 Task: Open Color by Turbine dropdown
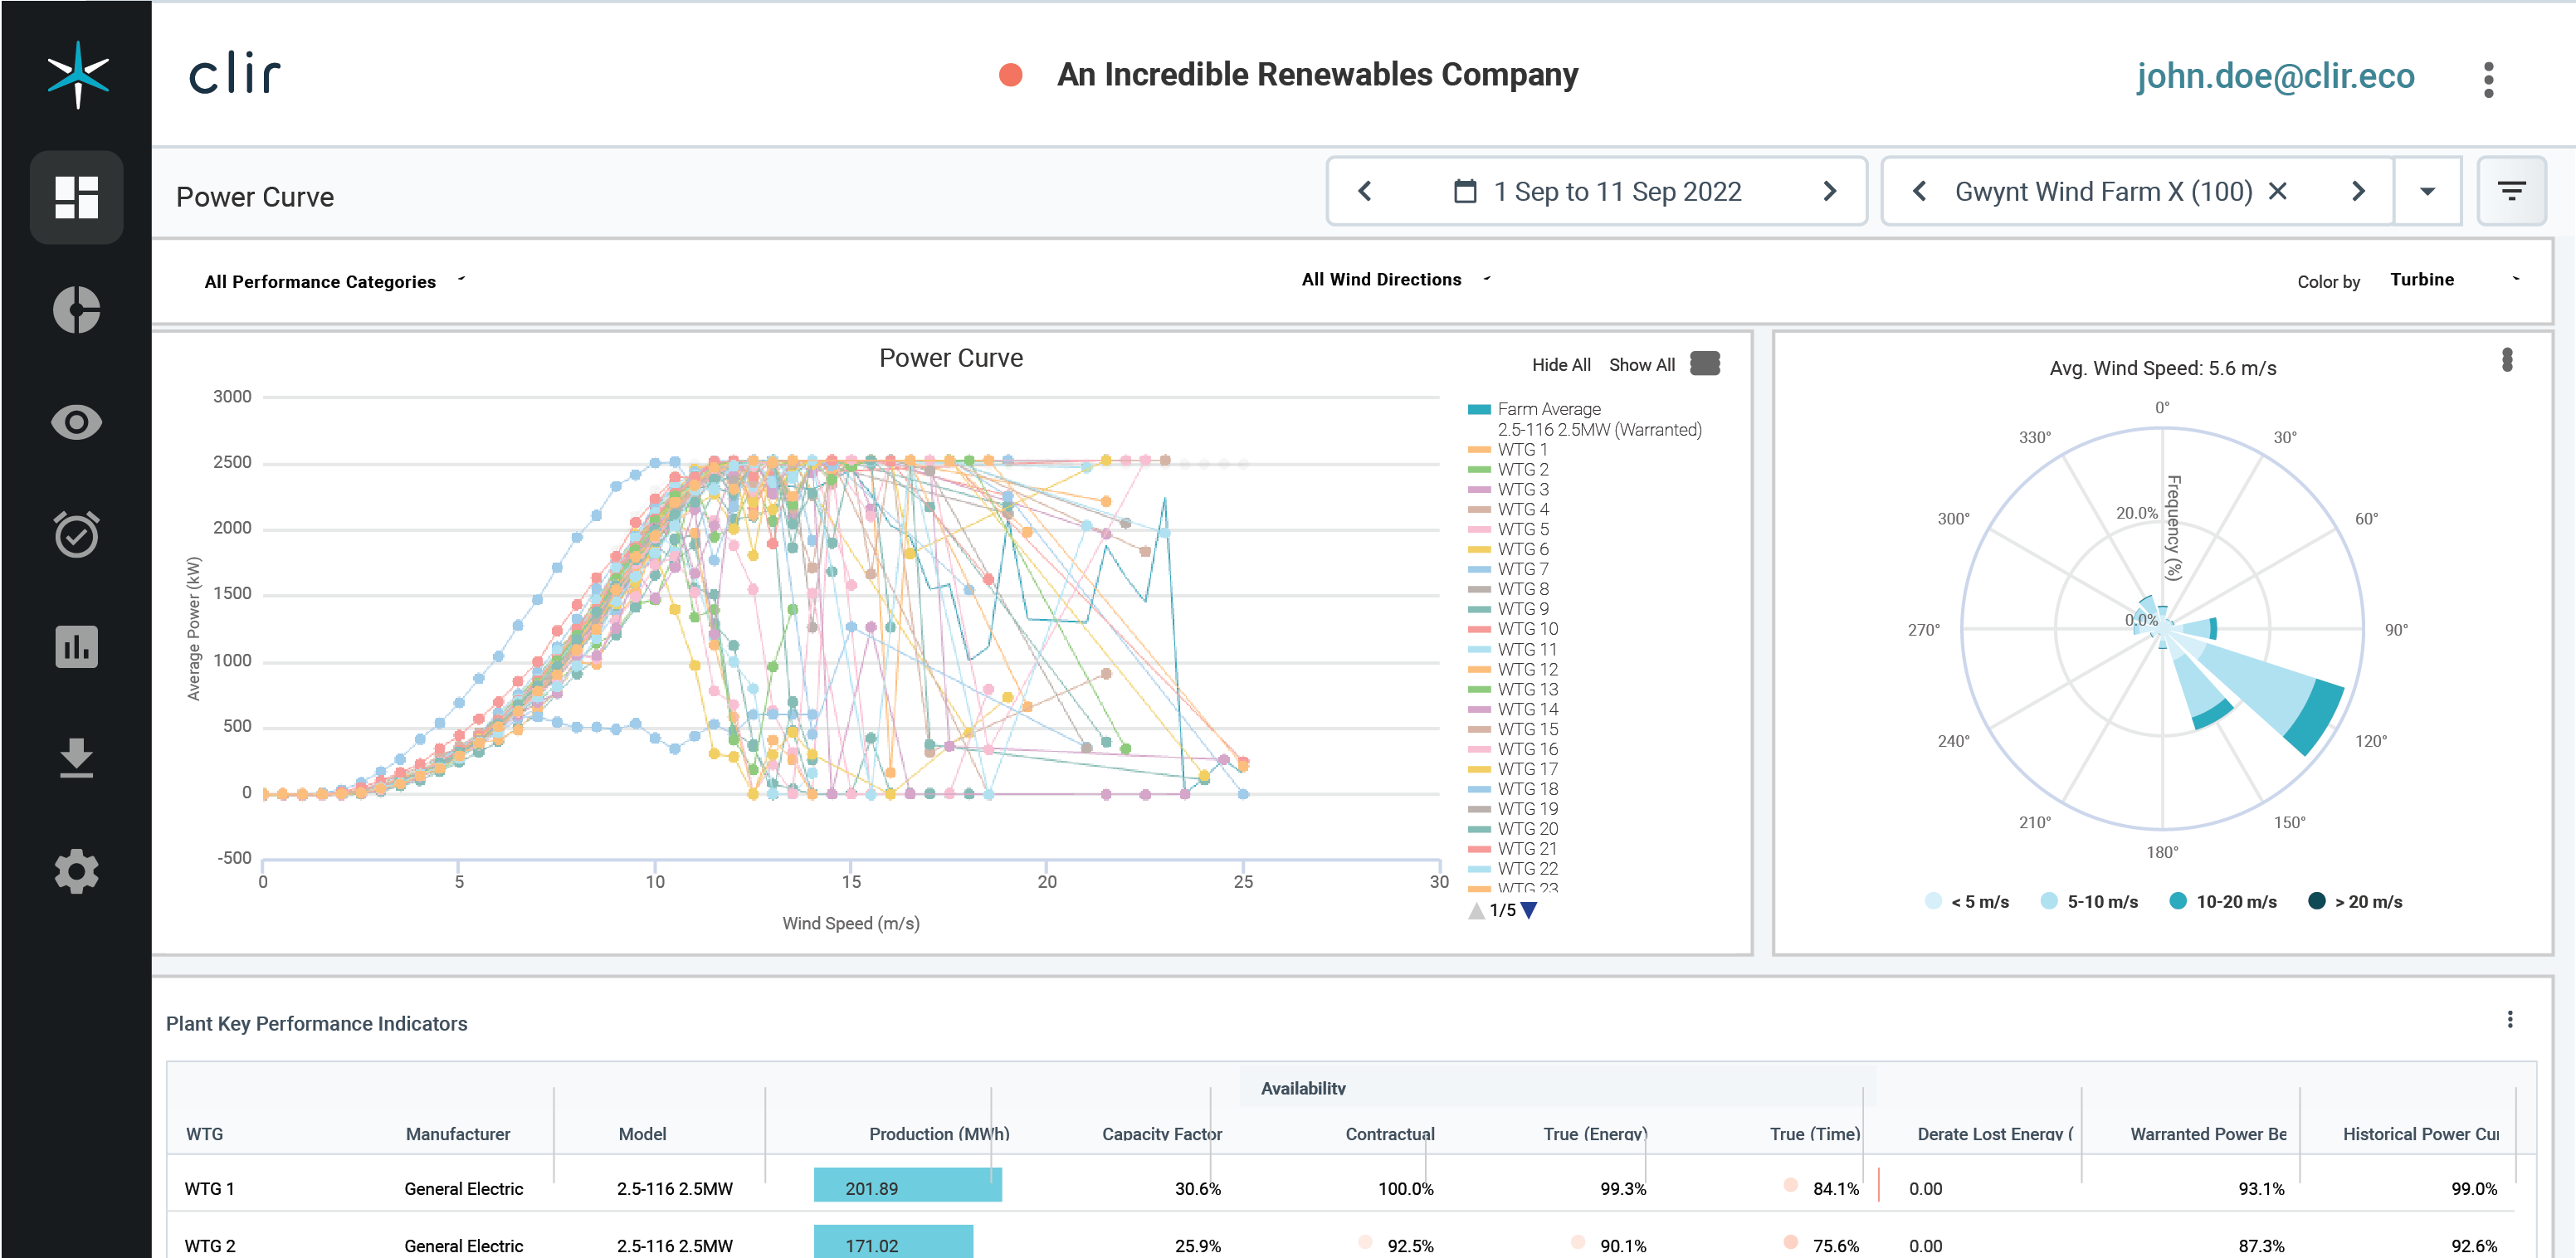[x=2453, y=279]
